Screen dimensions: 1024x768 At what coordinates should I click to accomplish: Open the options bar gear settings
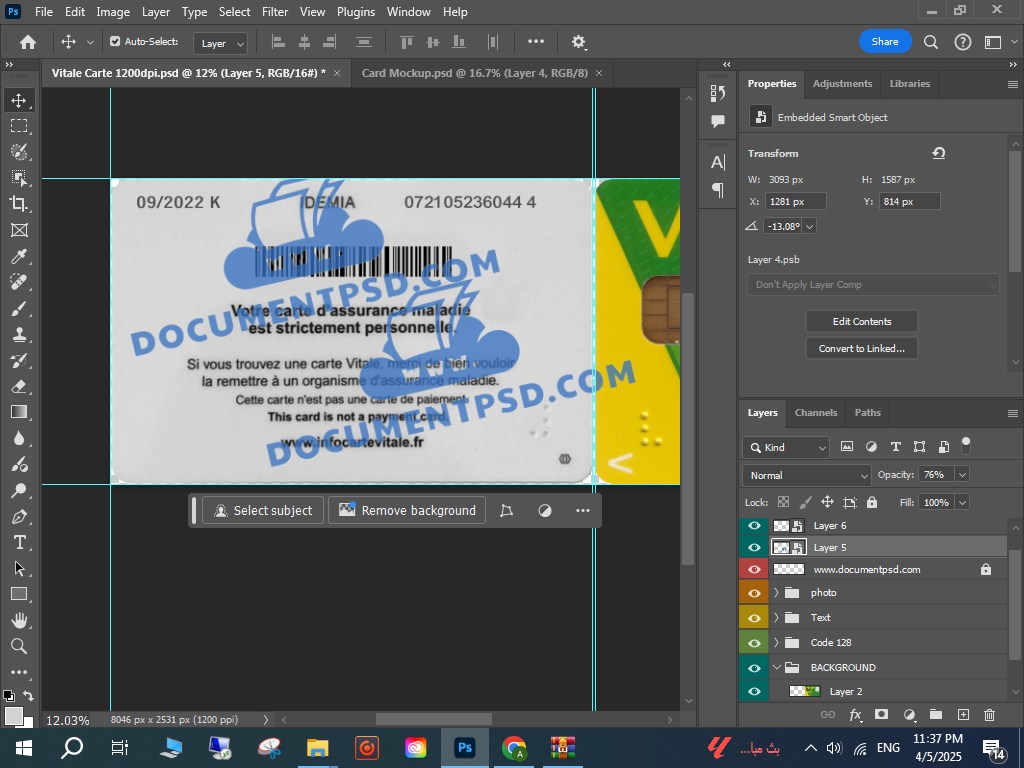click(579, 42)
